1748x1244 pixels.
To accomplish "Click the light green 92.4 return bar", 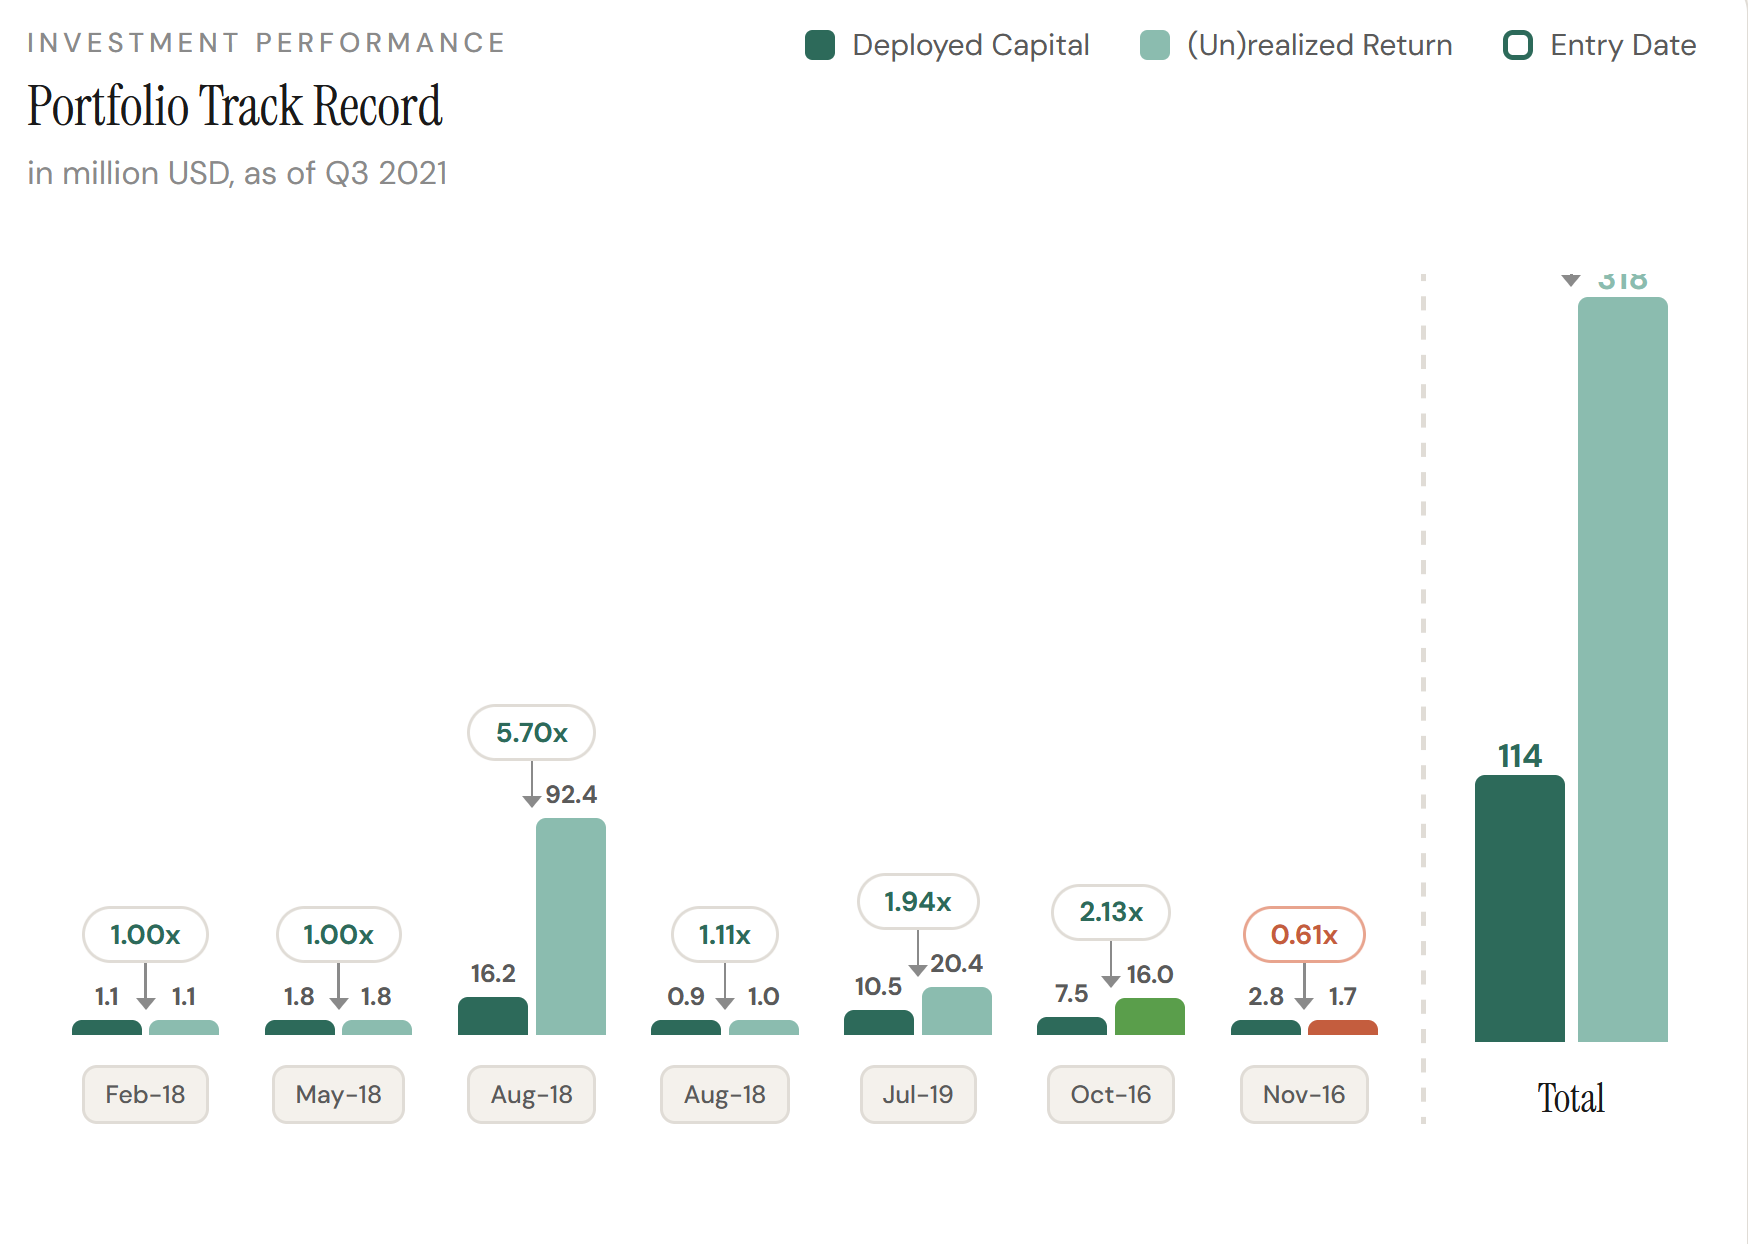I will [x=570, y=926].
